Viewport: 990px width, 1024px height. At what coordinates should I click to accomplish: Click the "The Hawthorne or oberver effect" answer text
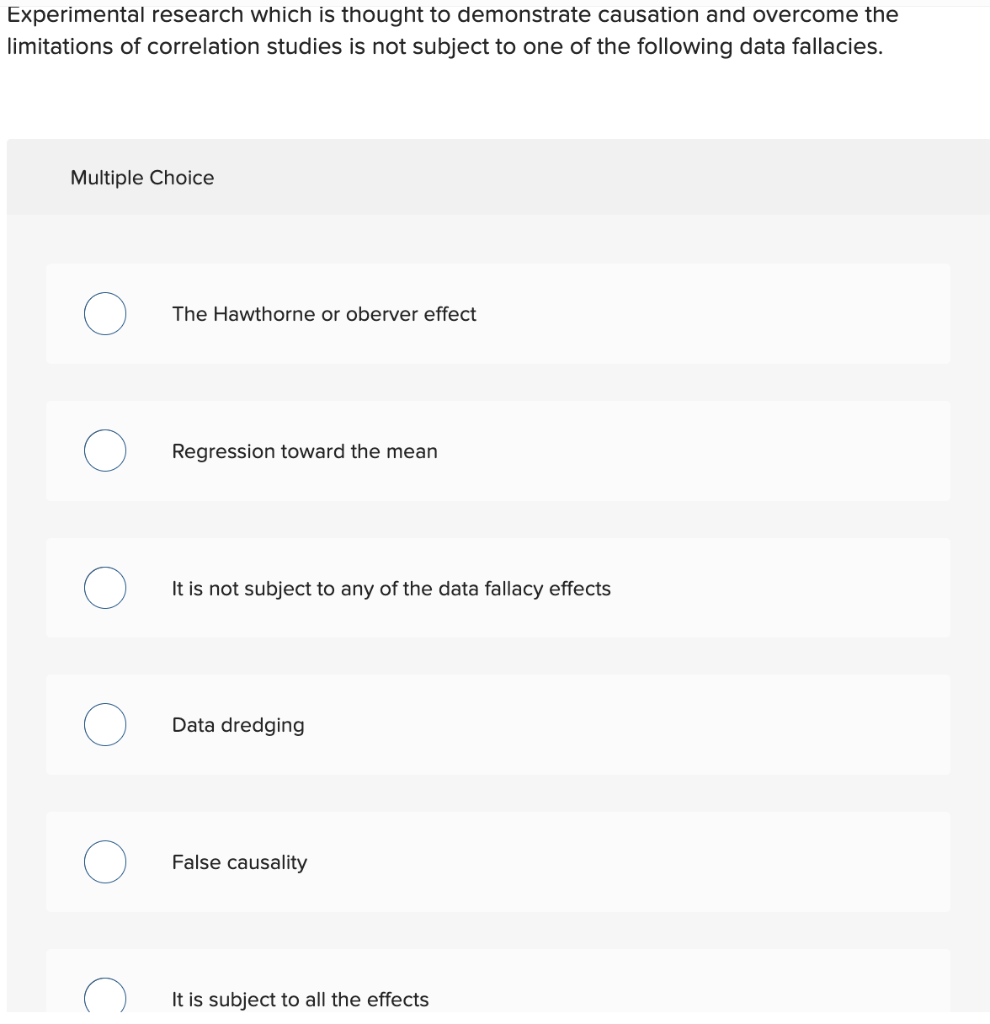pyautogui.click(x=324, y=314)
